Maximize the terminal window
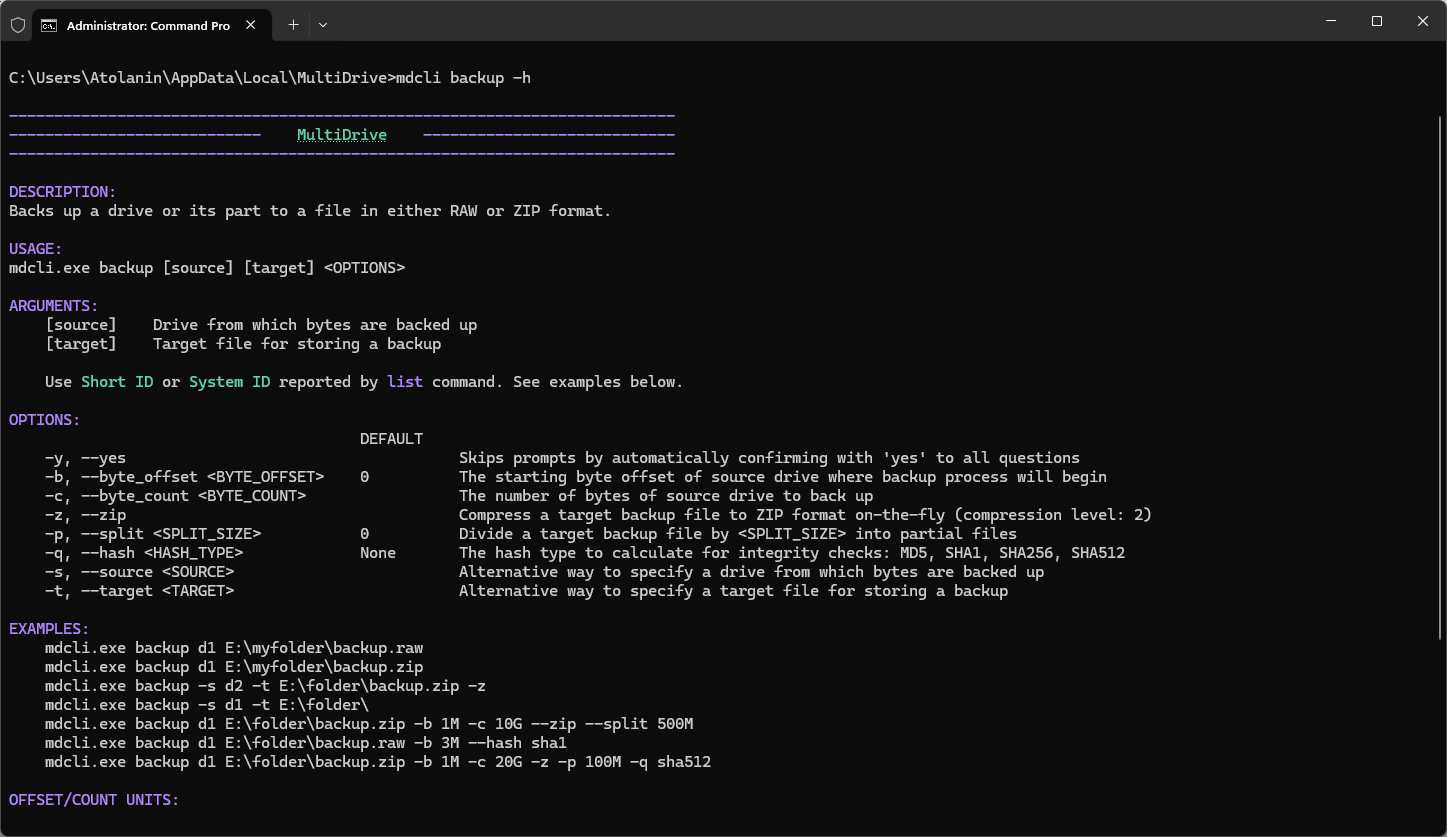This screenshot has width=1447, height=837. pyautogui.click(x=1377, y=21)
